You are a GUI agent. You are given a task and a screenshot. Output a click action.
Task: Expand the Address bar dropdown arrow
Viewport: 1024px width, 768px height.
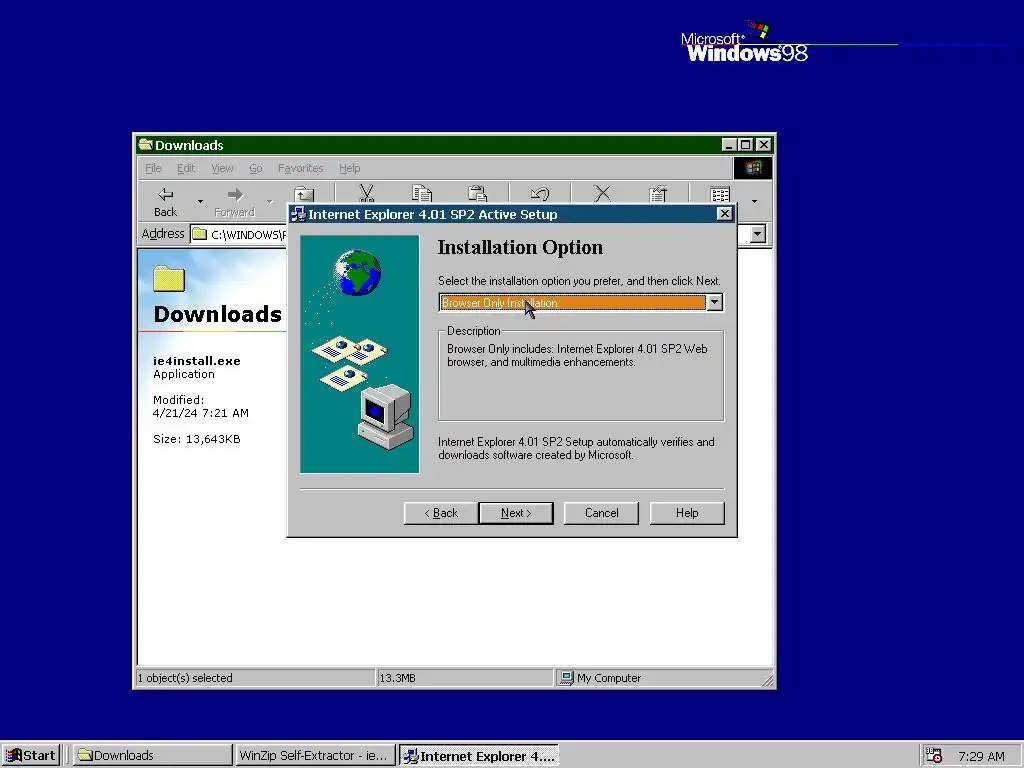pos(758,234)
